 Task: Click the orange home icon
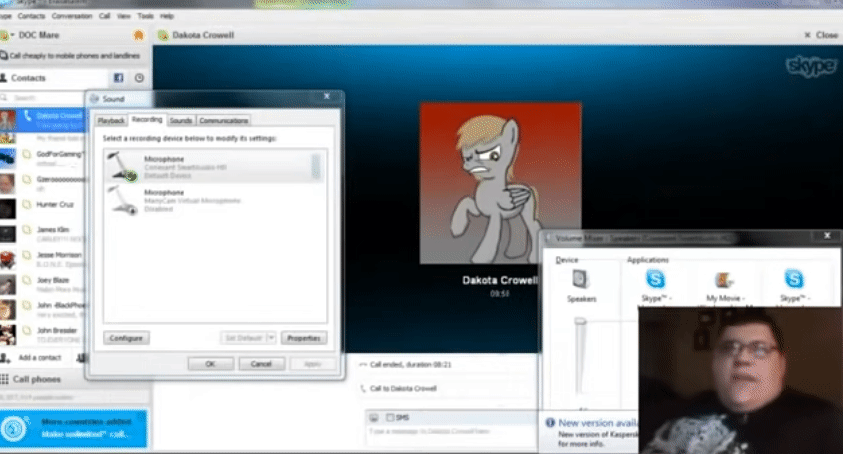pyautogui.click(x=139, y=36)
